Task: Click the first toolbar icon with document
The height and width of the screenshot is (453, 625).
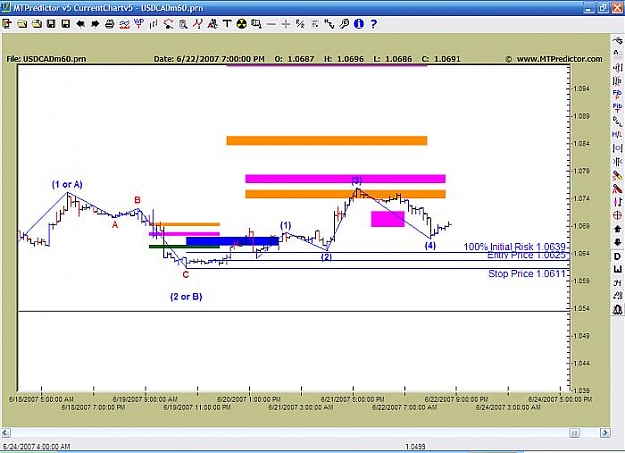Action: [7, 24]
